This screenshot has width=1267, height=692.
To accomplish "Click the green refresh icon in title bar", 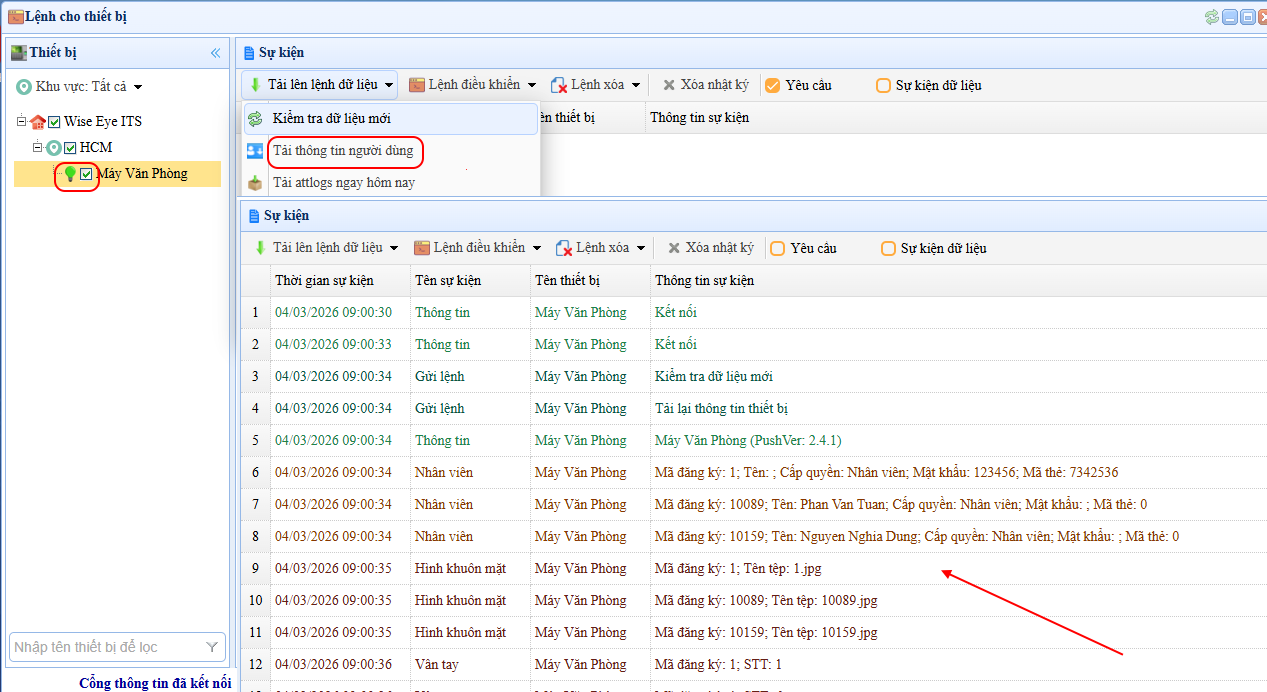I will [1212, 17].
